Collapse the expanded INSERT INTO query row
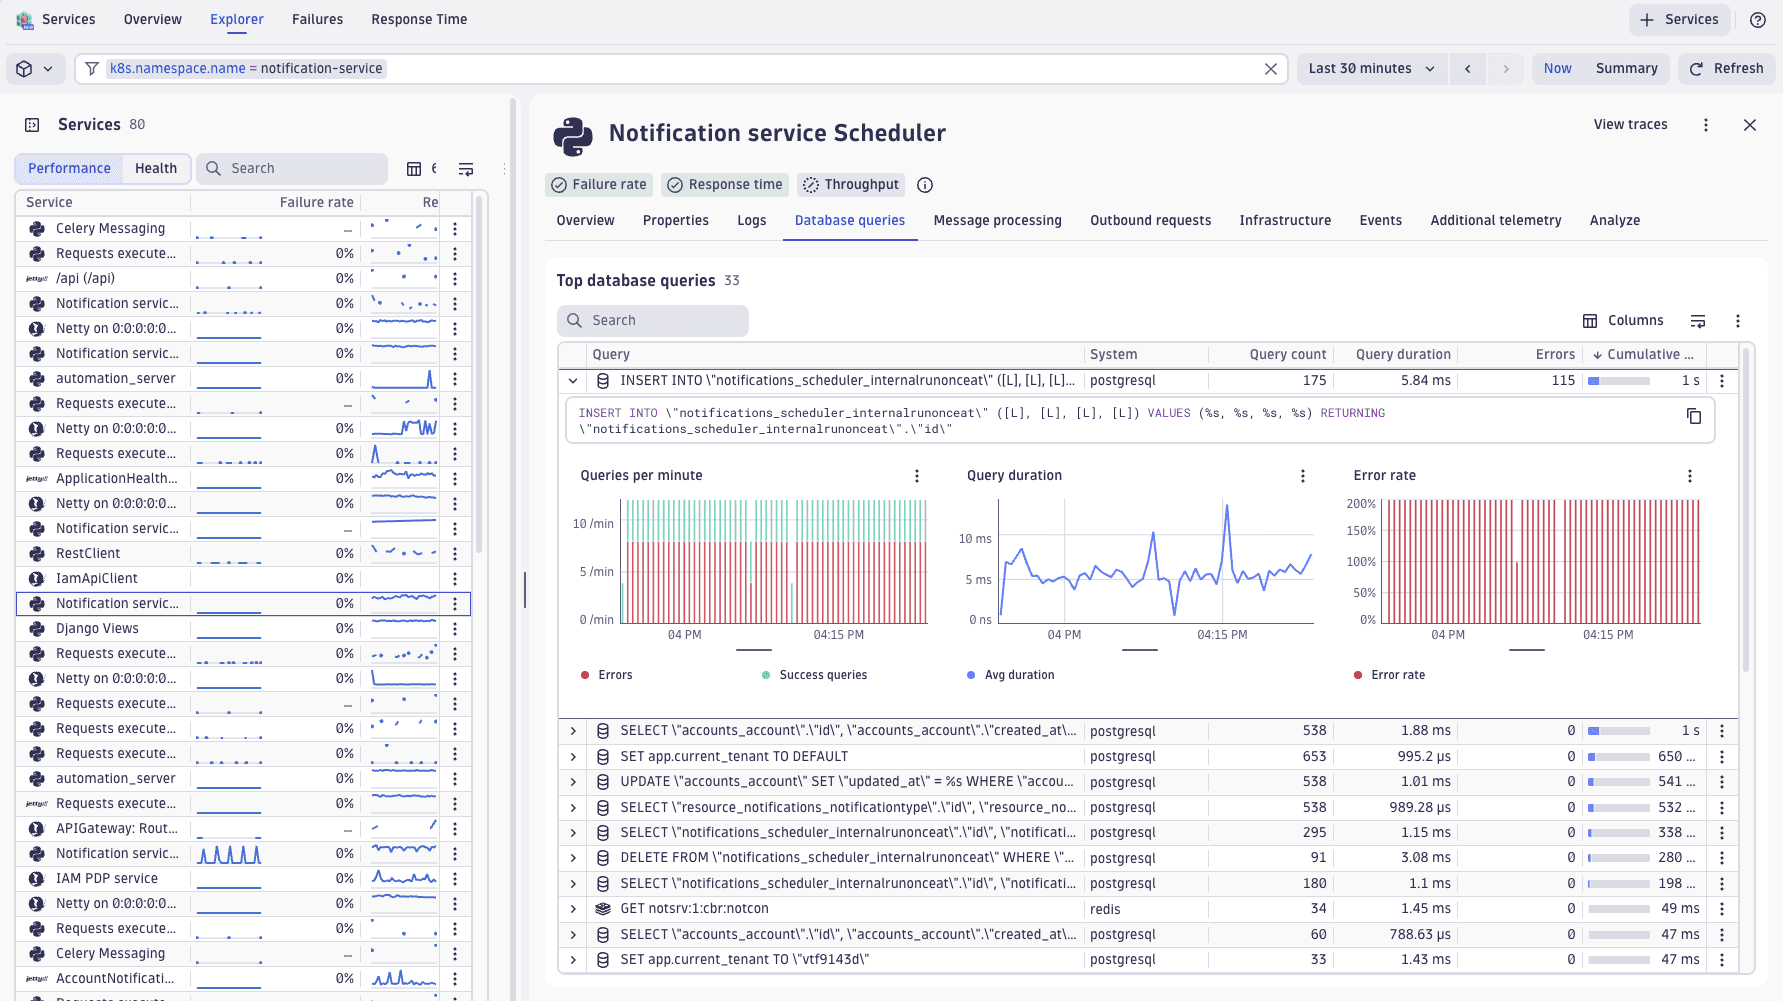The height and width of the screenshot is (1001, 1783). coord(573,381)
